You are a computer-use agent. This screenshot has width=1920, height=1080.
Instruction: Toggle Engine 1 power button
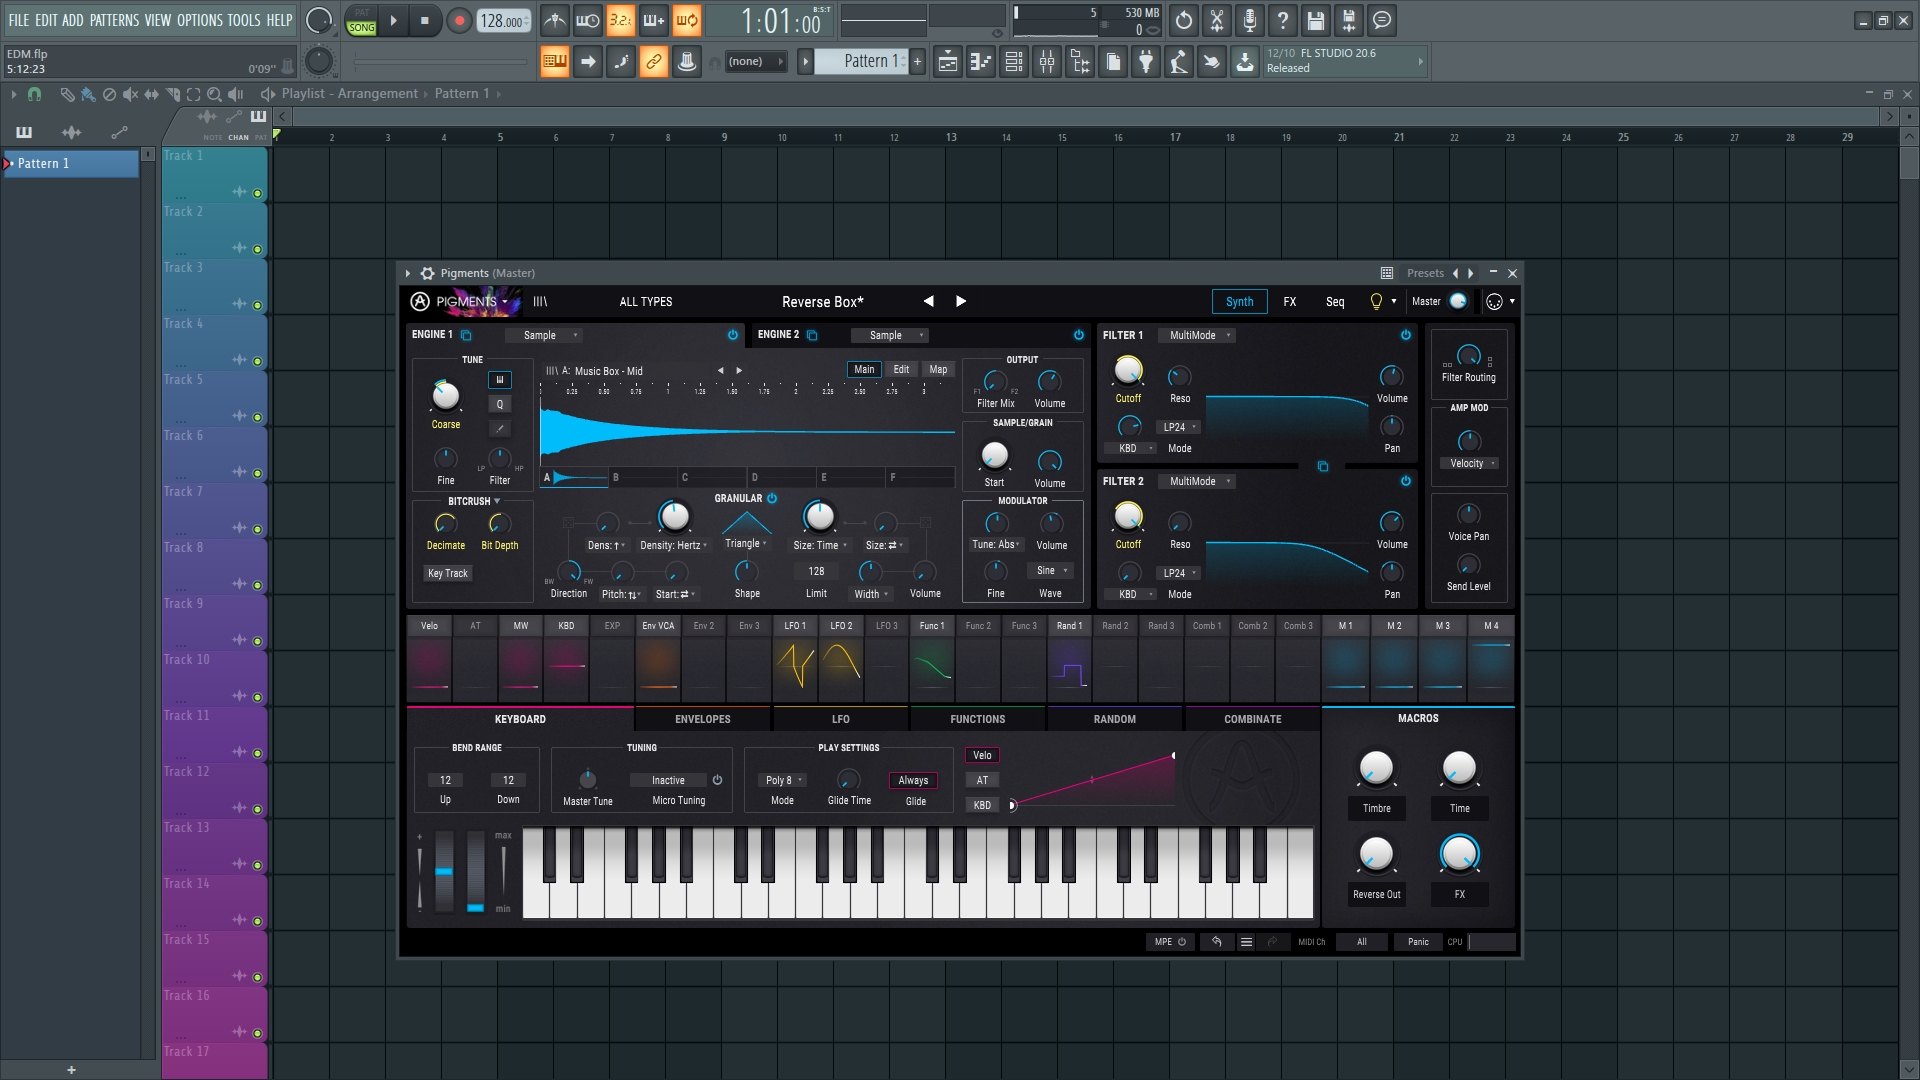click(733, 335)
